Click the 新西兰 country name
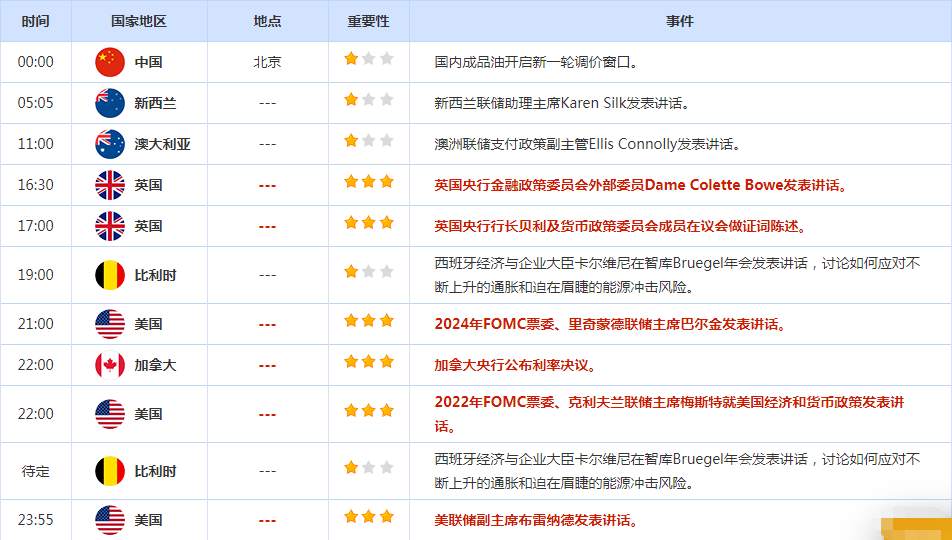Image resolution: width=952 pixels, height=540 pixels. pyautogui.click(x=155, y=103)
